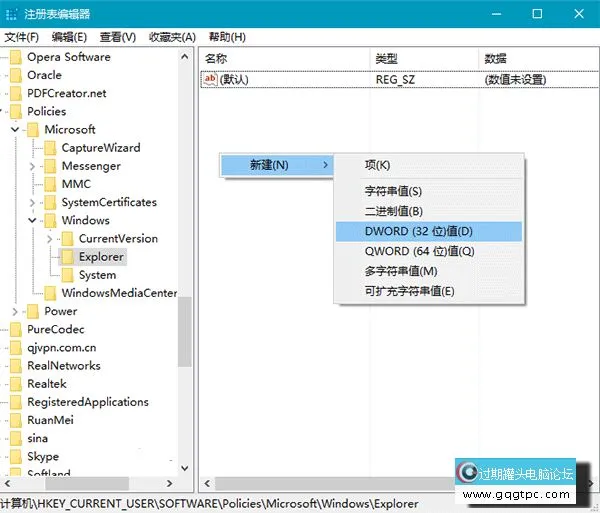Click the tree pane scroll right arrow
Image resolution: width=600 pixels, height=513 pixels.
point(170,484)
